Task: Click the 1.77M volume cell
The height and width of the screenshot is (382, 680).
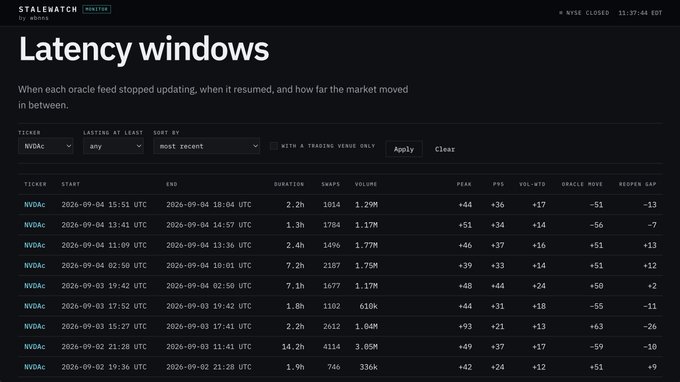Action: tap(366, 245)
